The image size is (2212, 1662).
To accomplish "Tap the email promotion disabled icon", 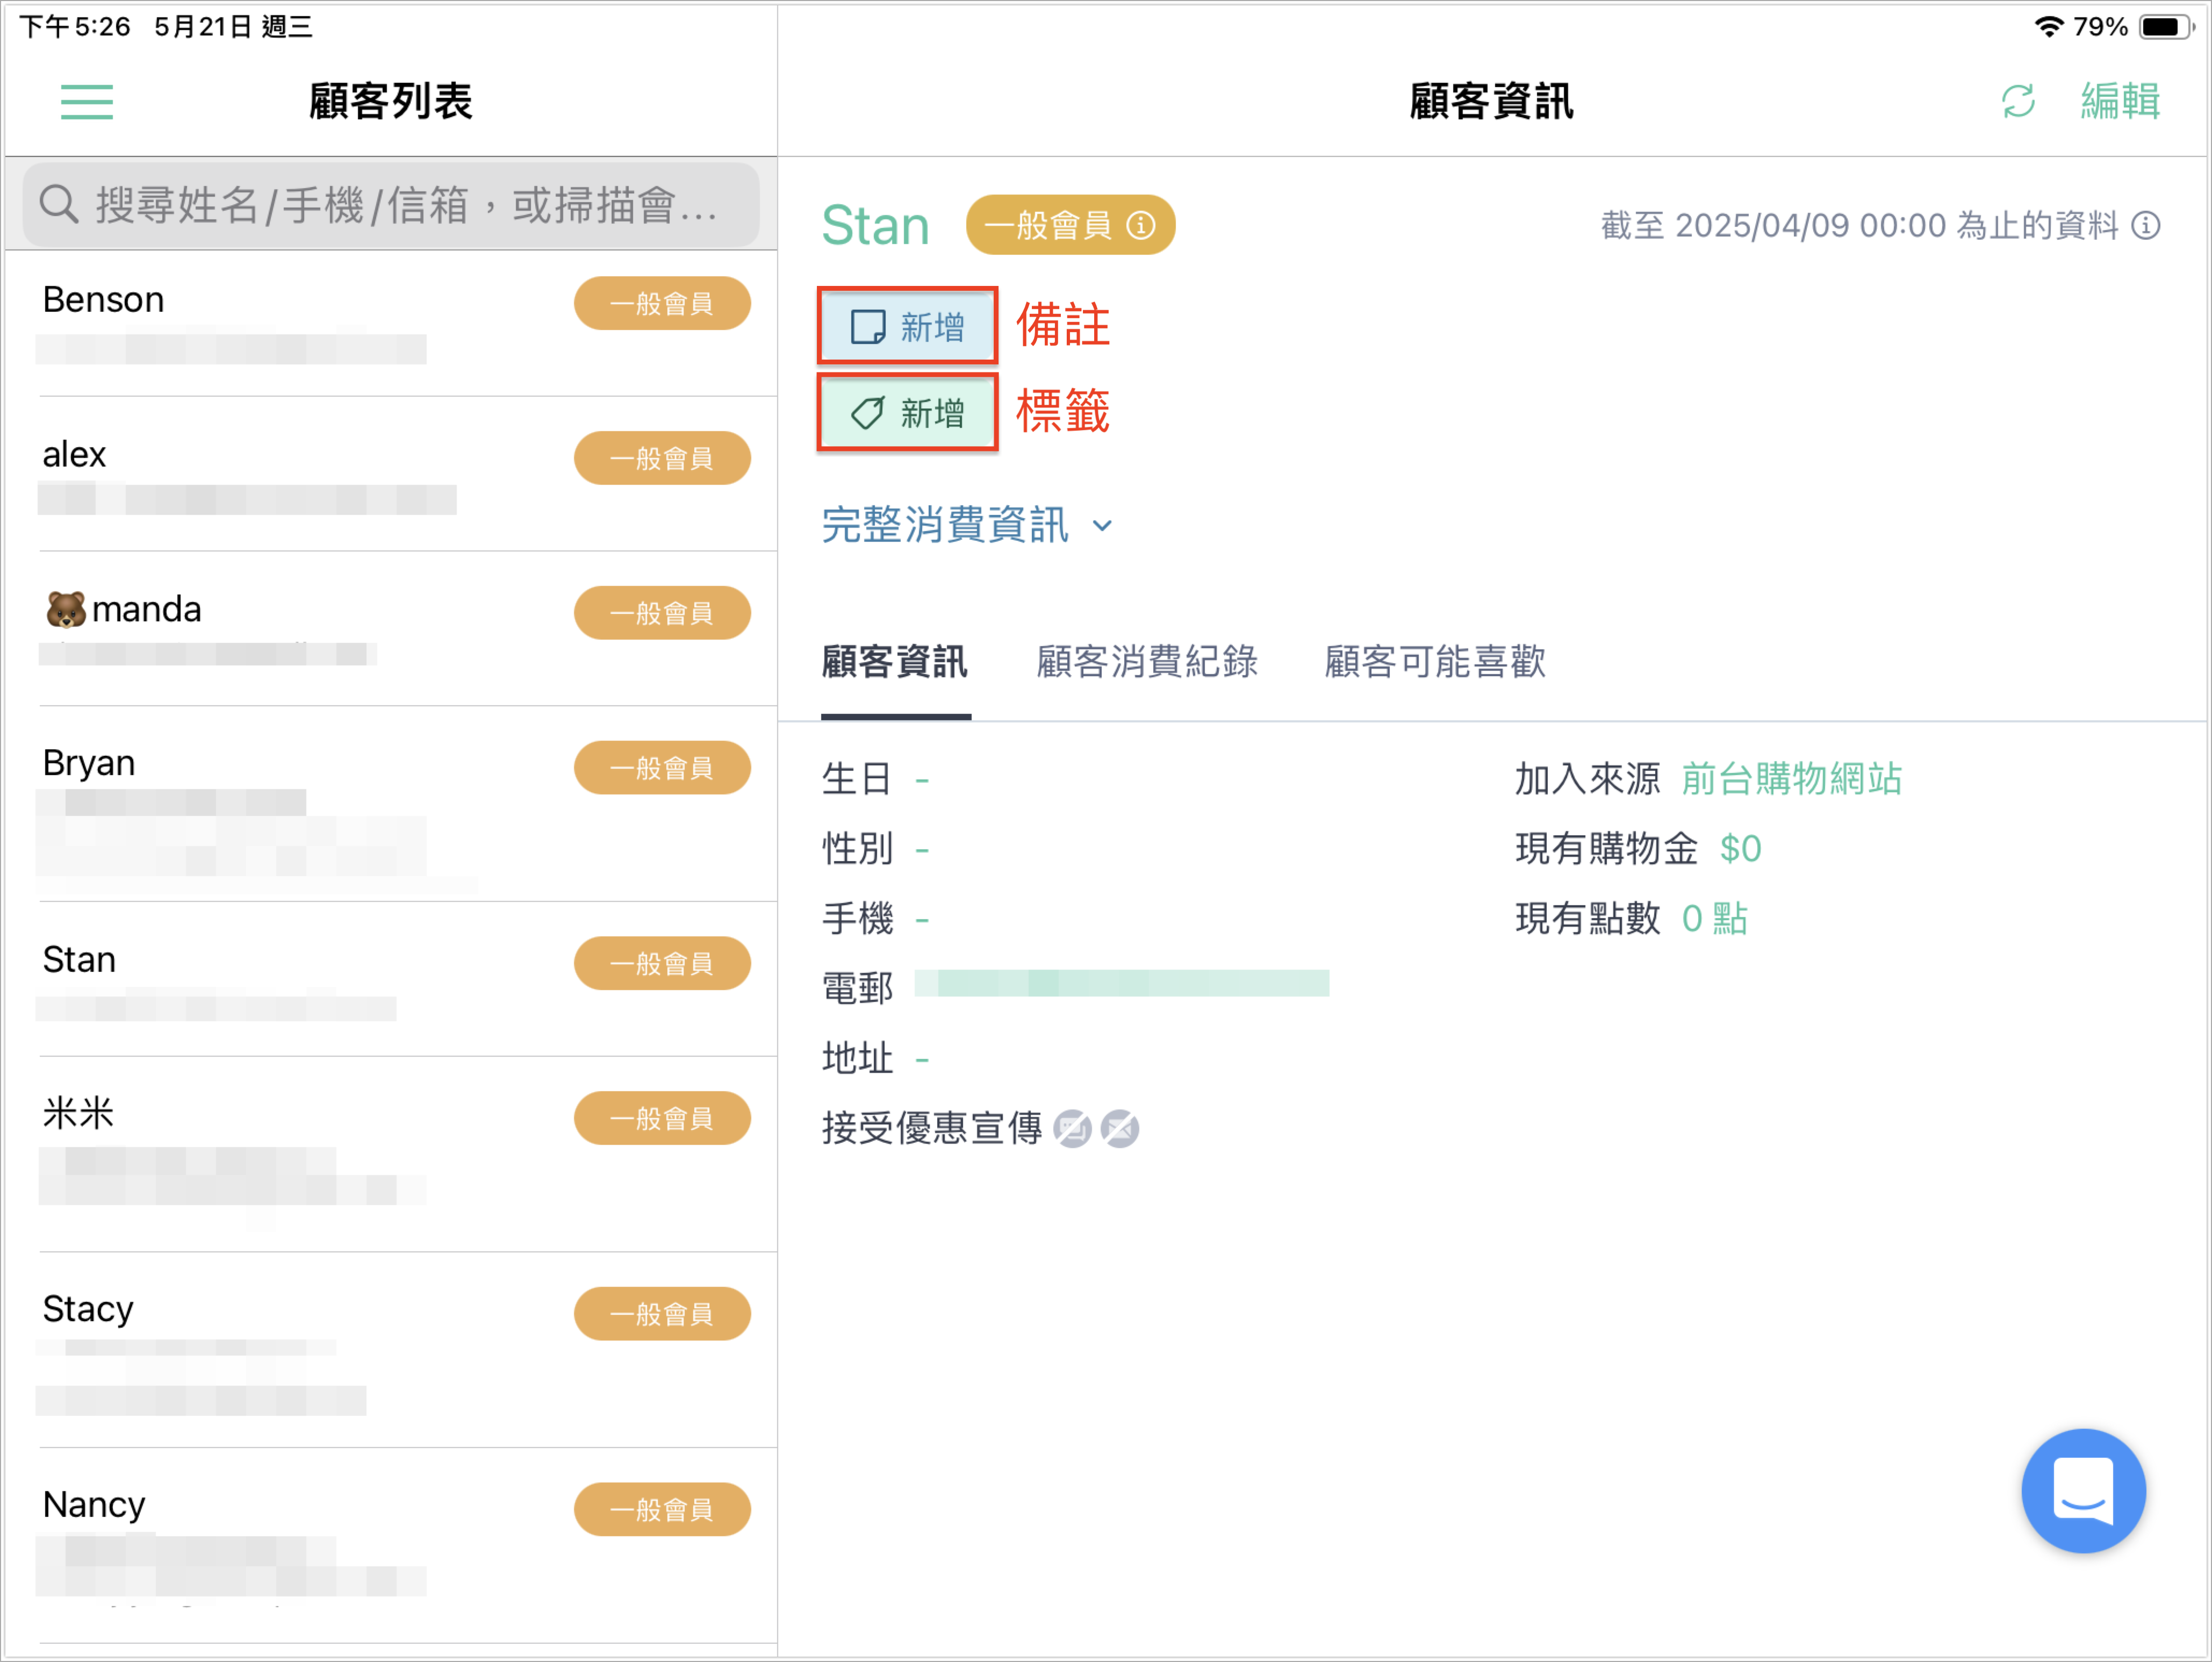I will pyautogui.click(x=1120, y=1129).
